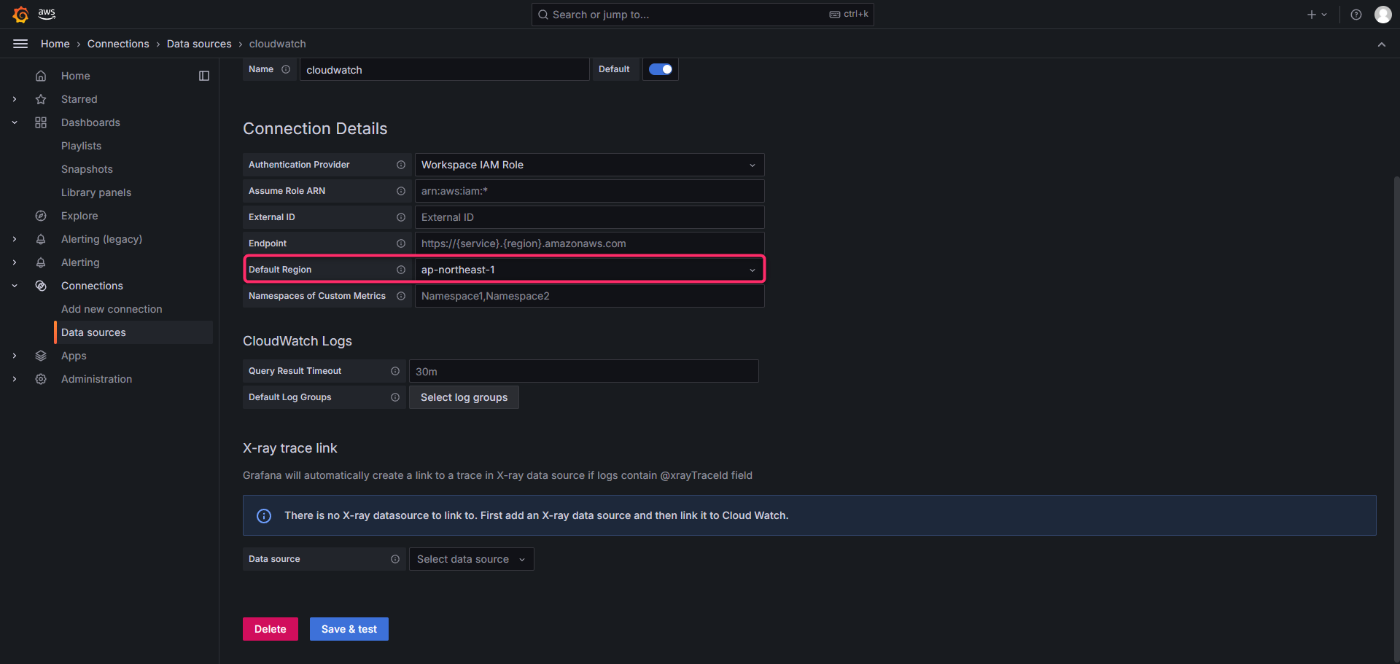Click the AWS logo in header
Image resolution: width=1400 pixels, height=664 pixels.
click(x=47, y=14)
